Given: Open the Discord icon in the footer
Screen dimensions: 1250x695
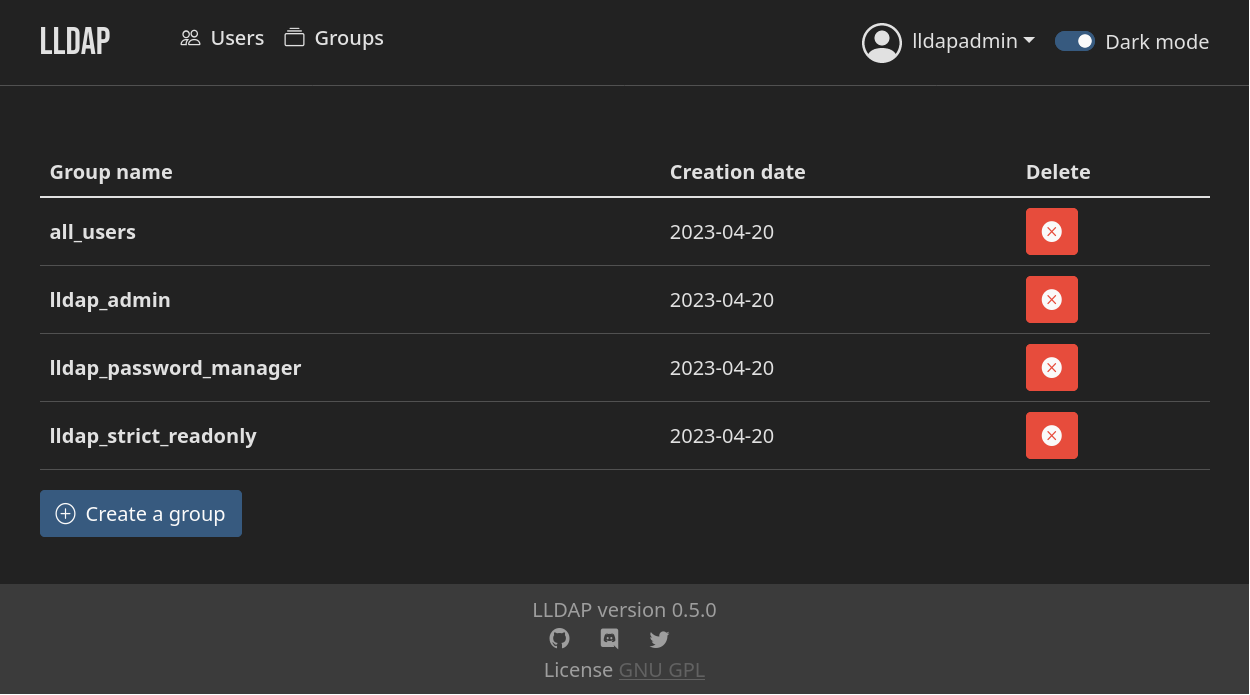Looking at the screenshot, I should click(609, 639).
